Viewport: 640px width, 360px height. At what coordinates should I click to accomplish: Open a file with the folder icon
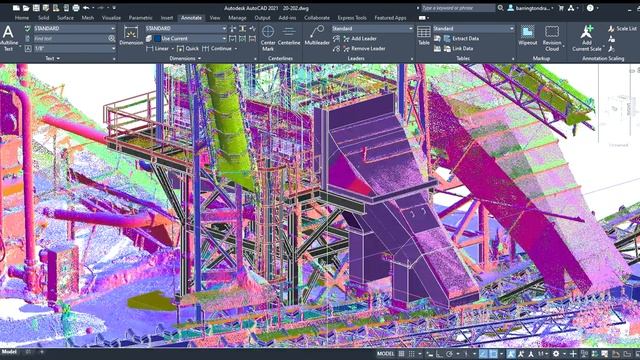(x=26, y=8)
